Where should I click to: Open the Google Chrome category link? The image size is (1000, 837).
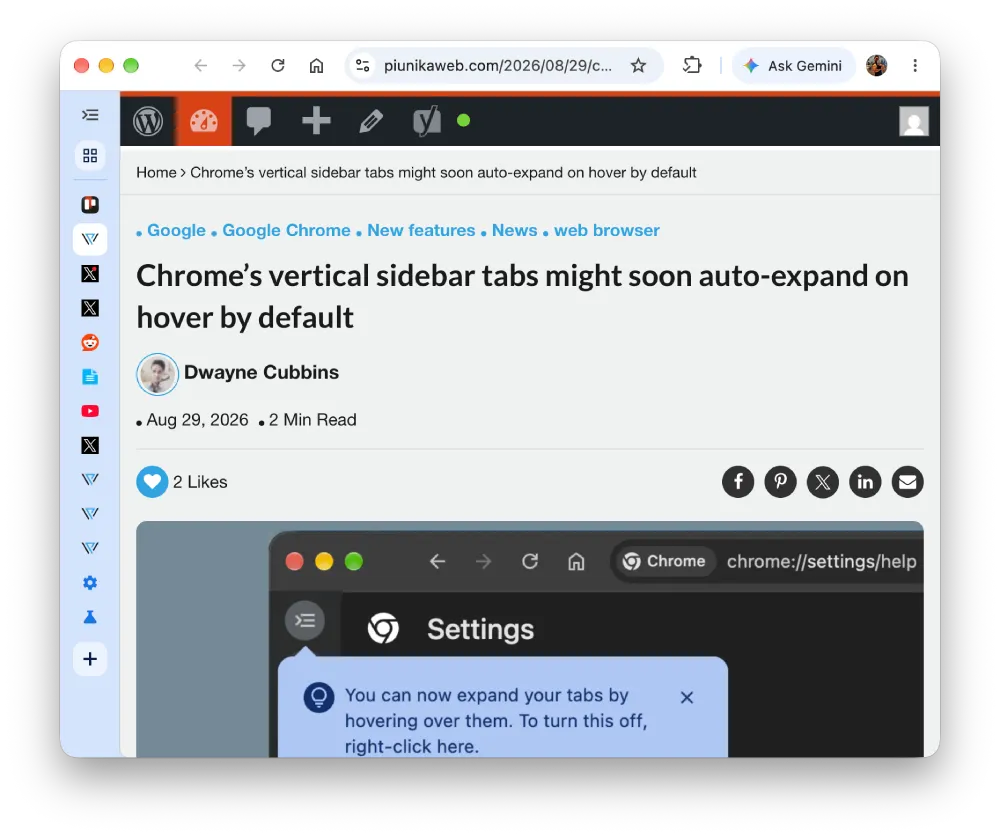point(286,230)
